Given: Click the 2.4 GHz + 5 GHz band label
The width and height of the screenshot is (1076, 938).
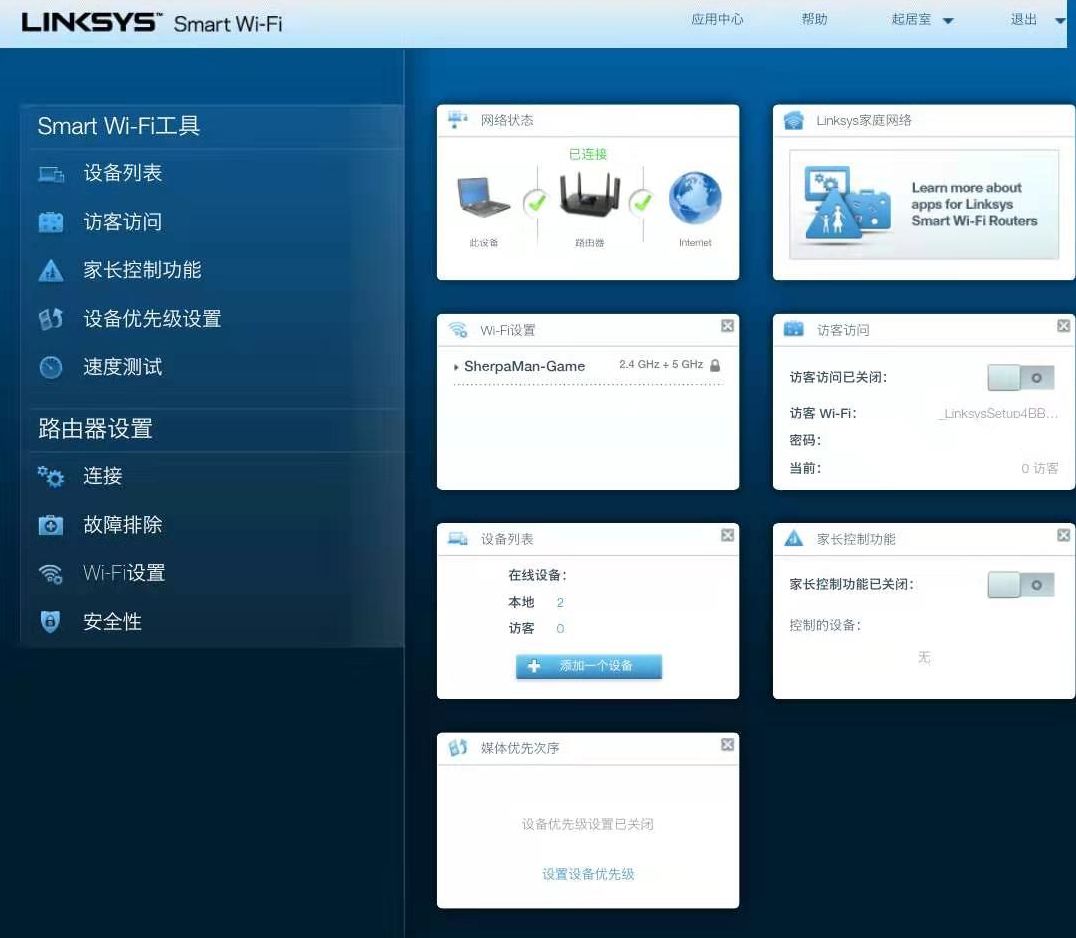Looking at the screenshot, I should pyautogui.click(x=661, y=364).
